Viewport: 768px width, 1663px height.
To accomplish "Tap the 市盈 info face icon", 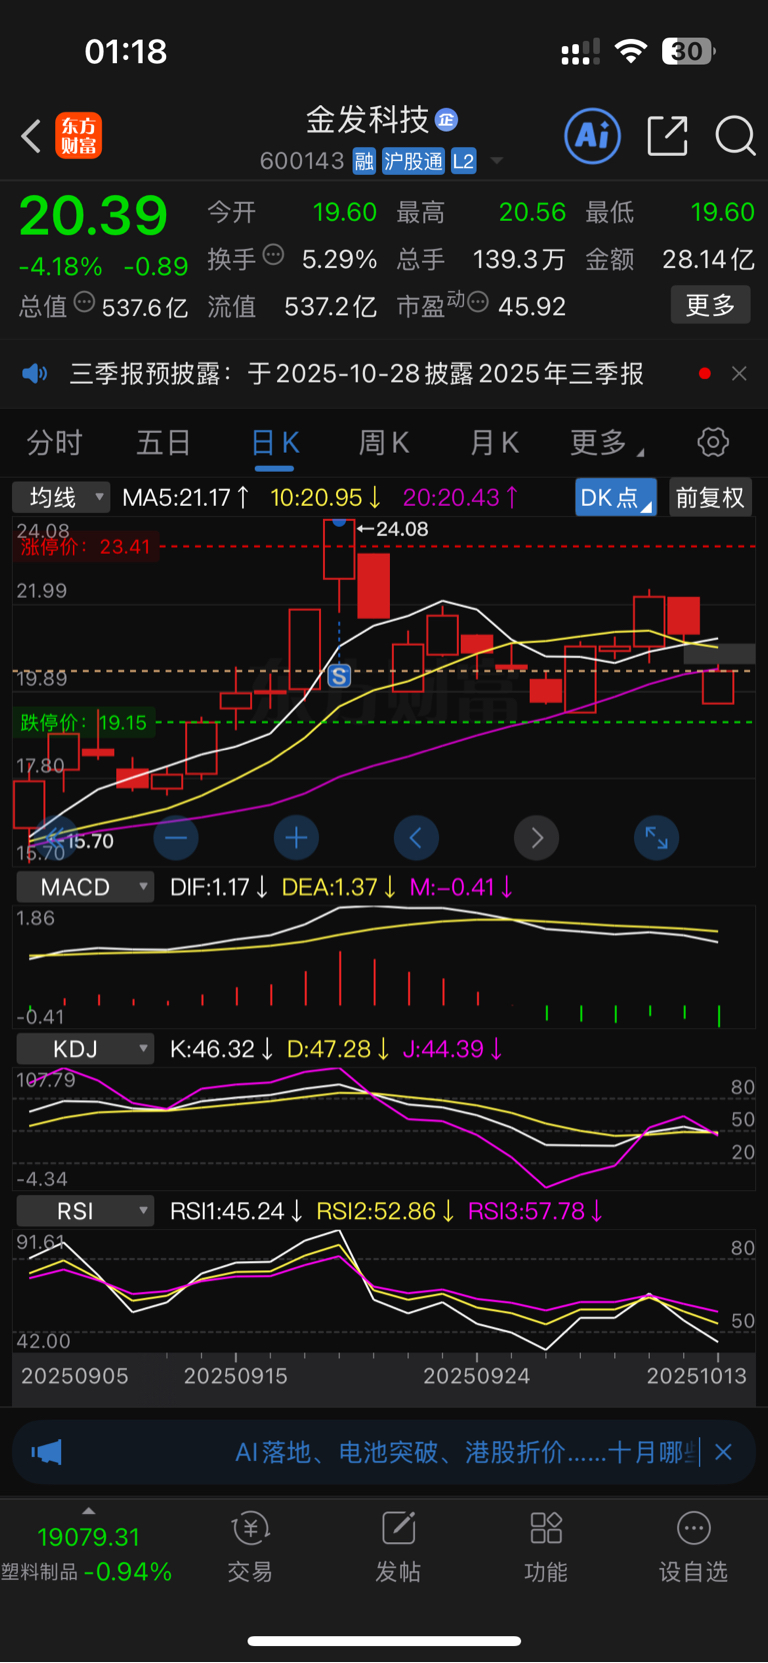I will (478, 302).
